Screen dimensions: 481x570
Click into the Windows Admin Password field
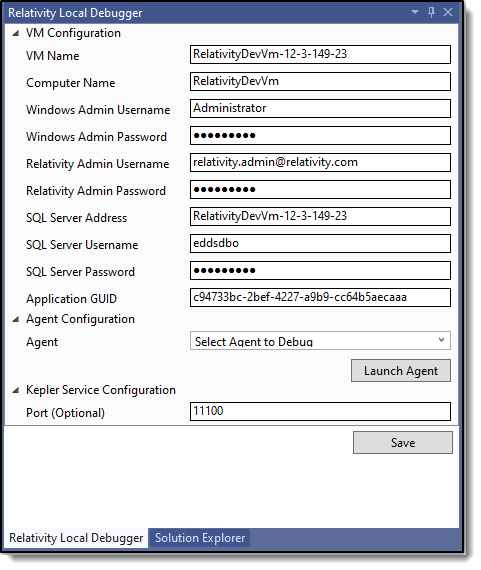click(x=320, y=136)
